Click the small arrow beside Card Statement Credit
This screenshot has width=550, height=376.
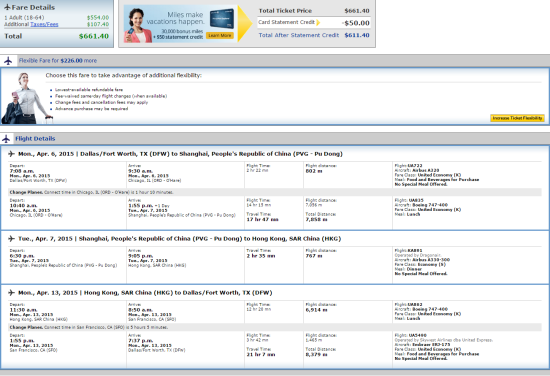pos(318,22)
